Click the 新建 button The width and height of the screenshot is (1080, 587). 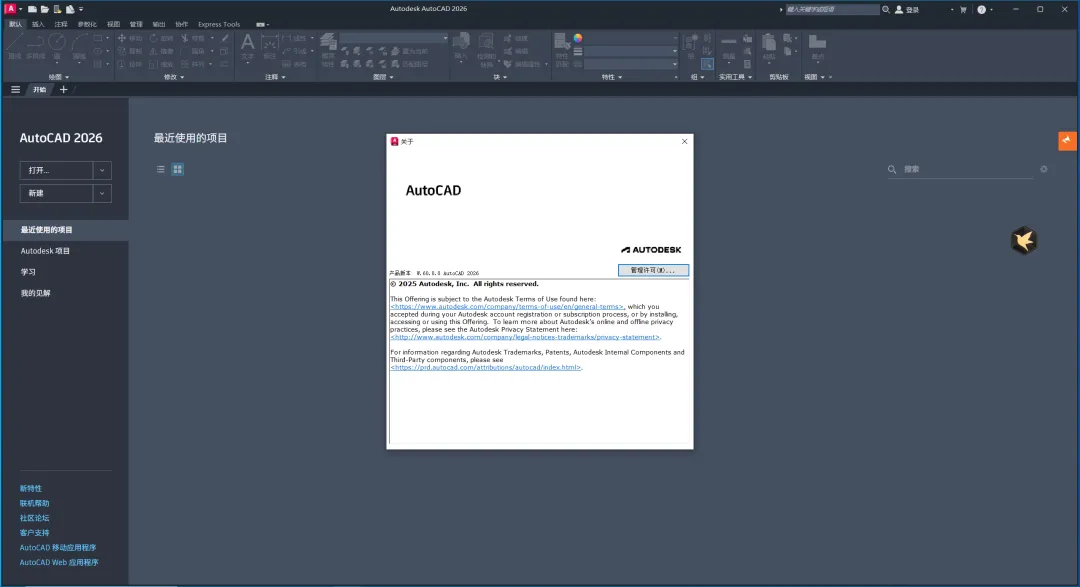click(x=56, y=194)
